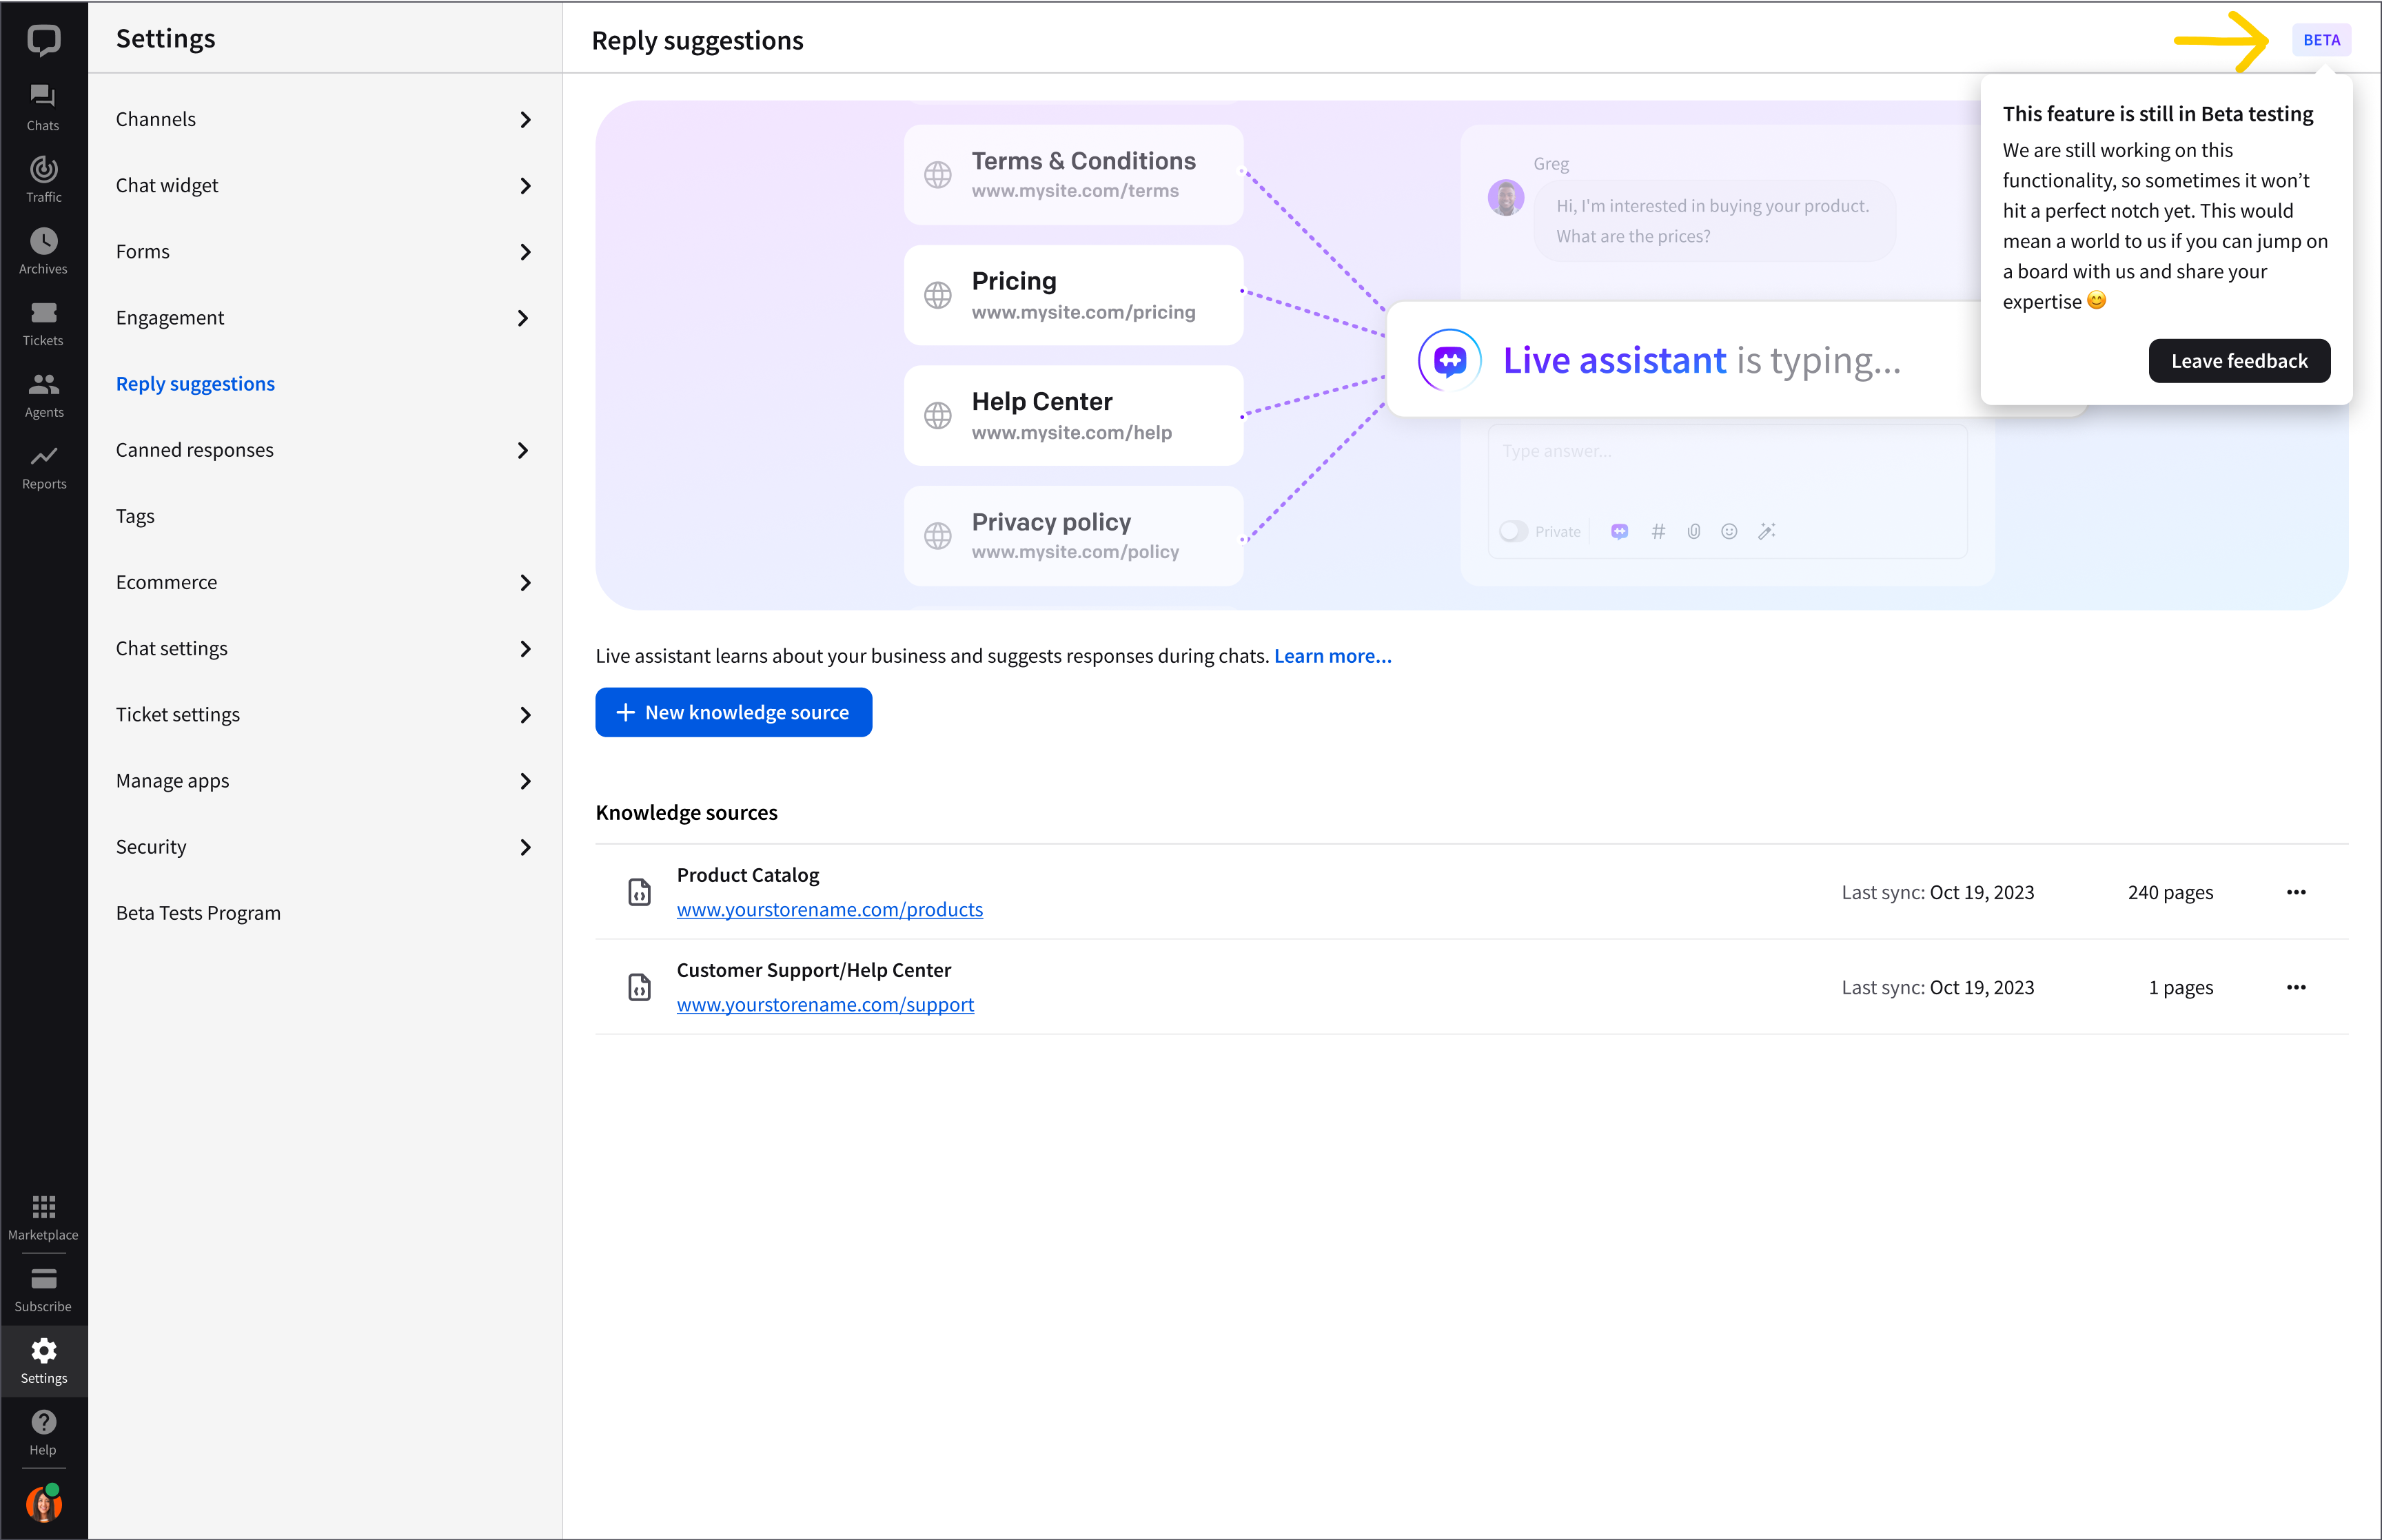The height and width of the screenshot is (1540, 2382).
Task: Click the attachment paperclip icon
Action: 1693,531
